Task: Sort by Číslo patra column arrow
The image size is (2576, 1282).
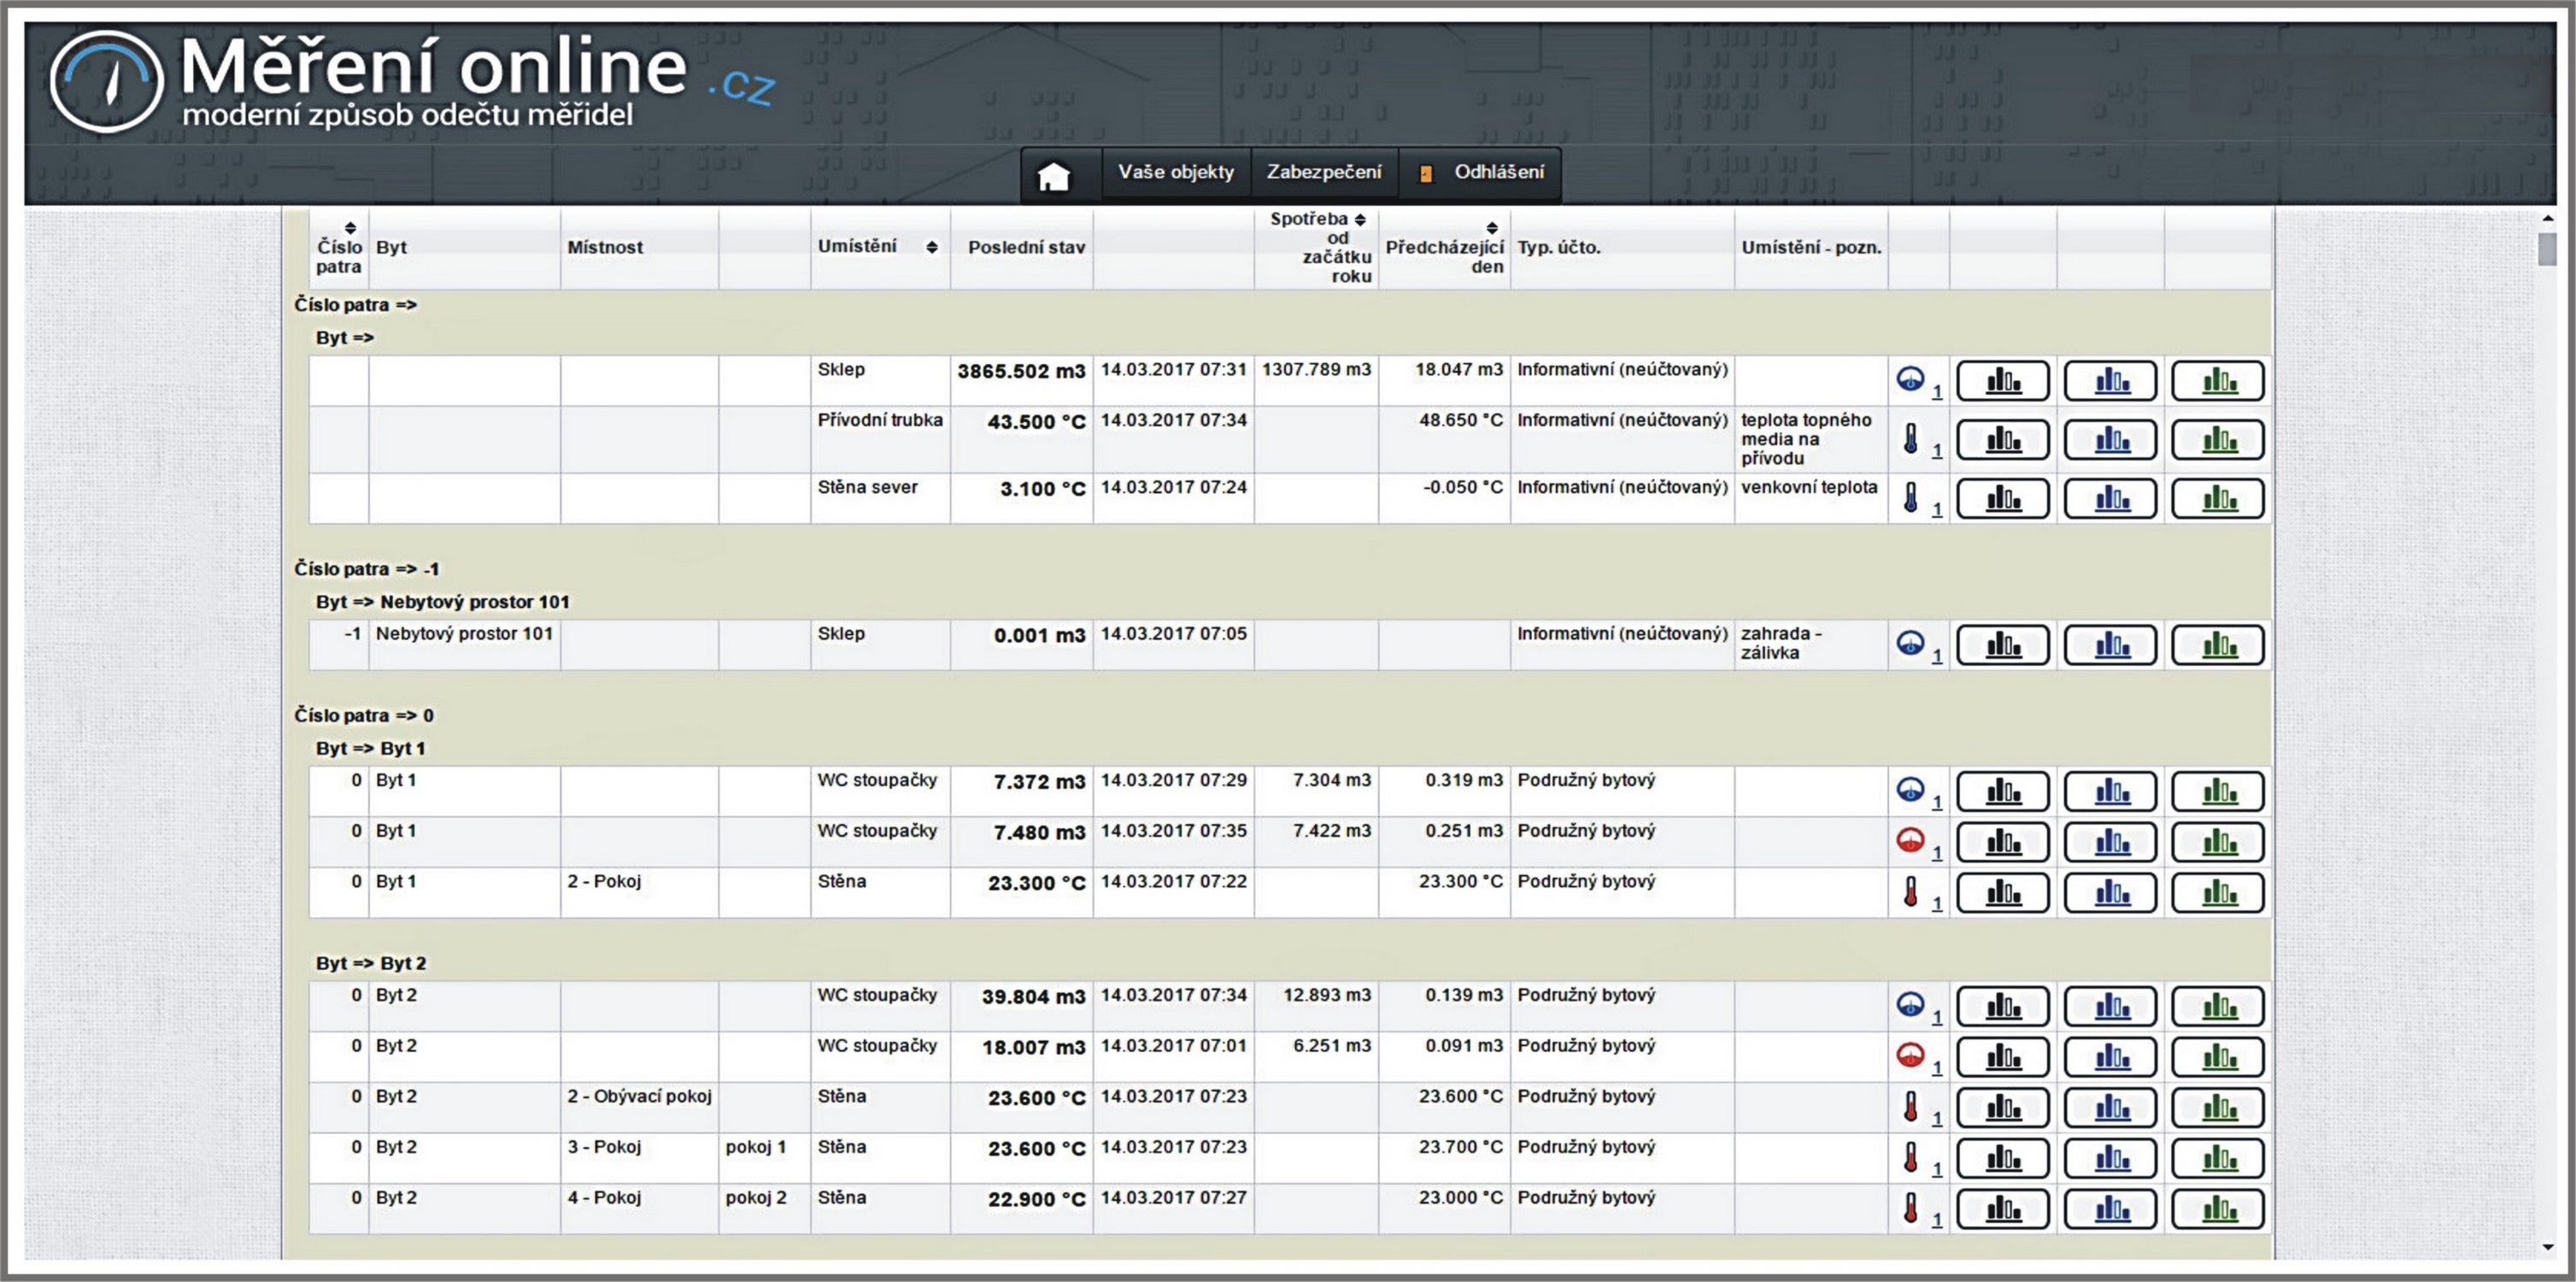Action: coord(350,228)
